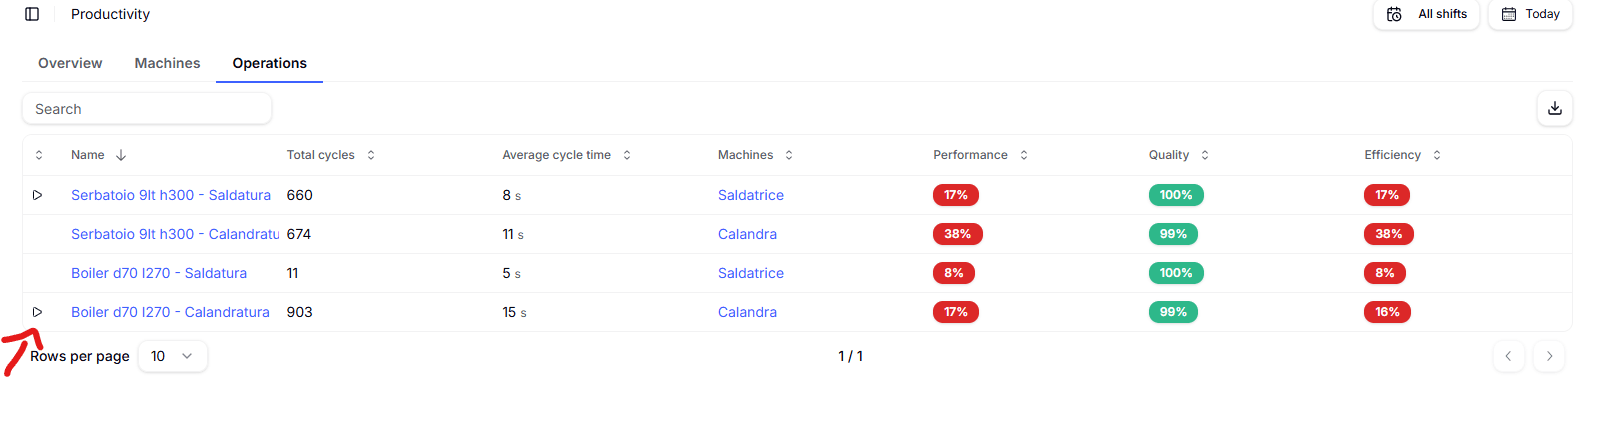Sort the Performance column
The image size is (1600, 423).
coord(1024,155)
